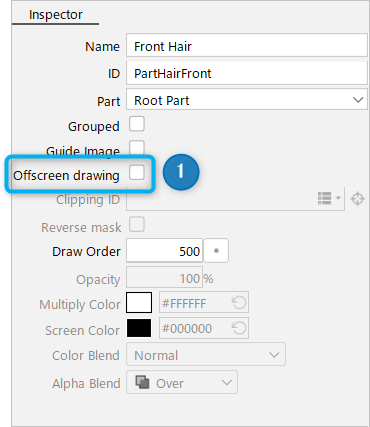Click the Alpha Blend Over layers icon
370x427 pixels.
pyautogui.click(x=142, y=382)
